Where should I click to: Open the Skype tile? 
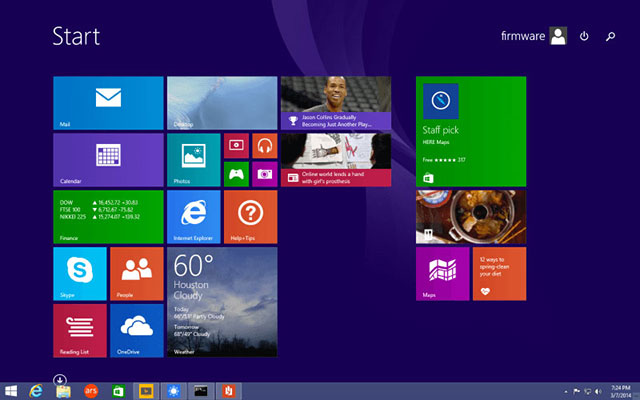tap(79, 274)
